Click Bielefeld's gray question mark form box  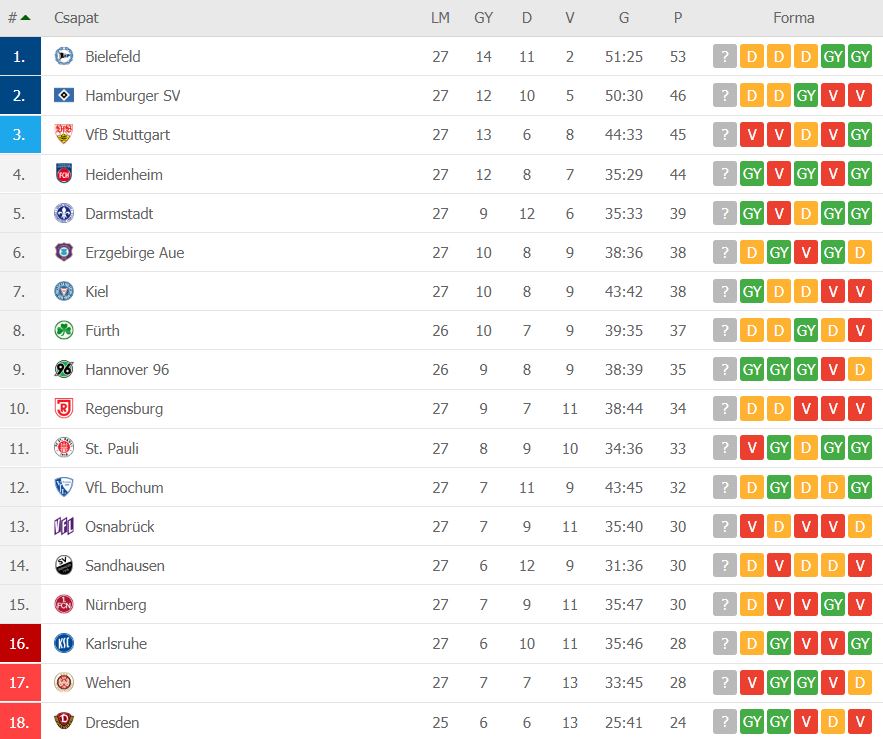point(725,56)
